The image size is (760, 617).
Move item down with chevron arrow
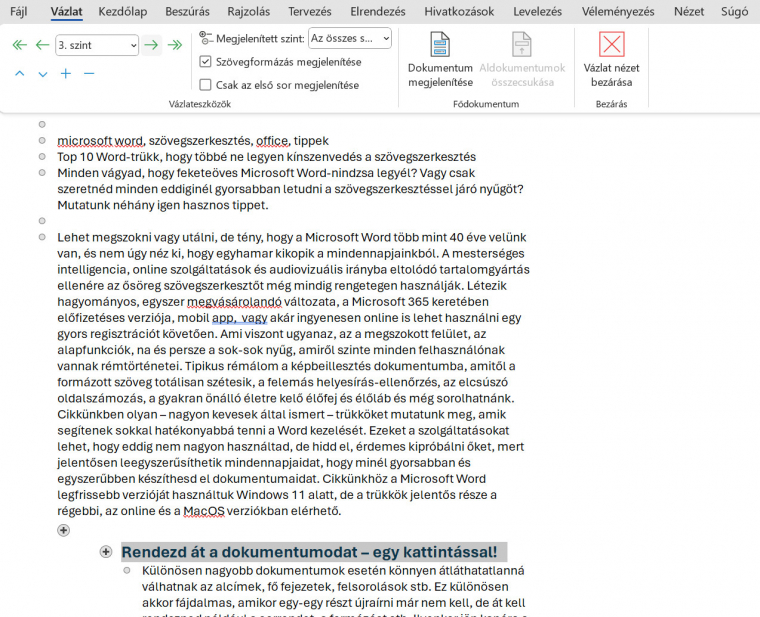click(x=43, y=74)
